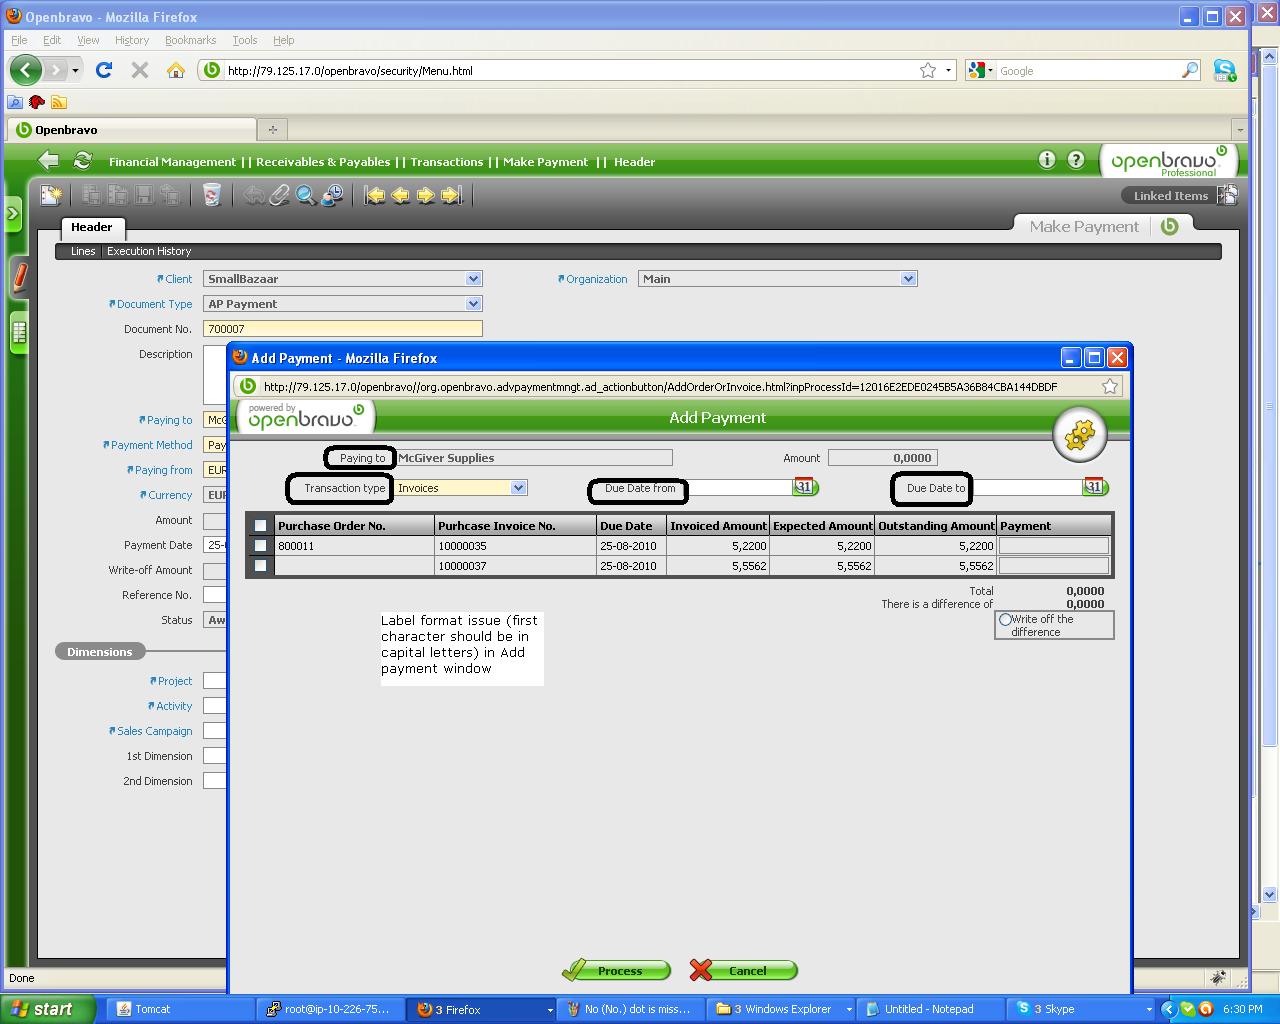Open the Transaction type dropdown
Image resolution: width=1280 pixels, height=1024 pixels.
[518, 488]
